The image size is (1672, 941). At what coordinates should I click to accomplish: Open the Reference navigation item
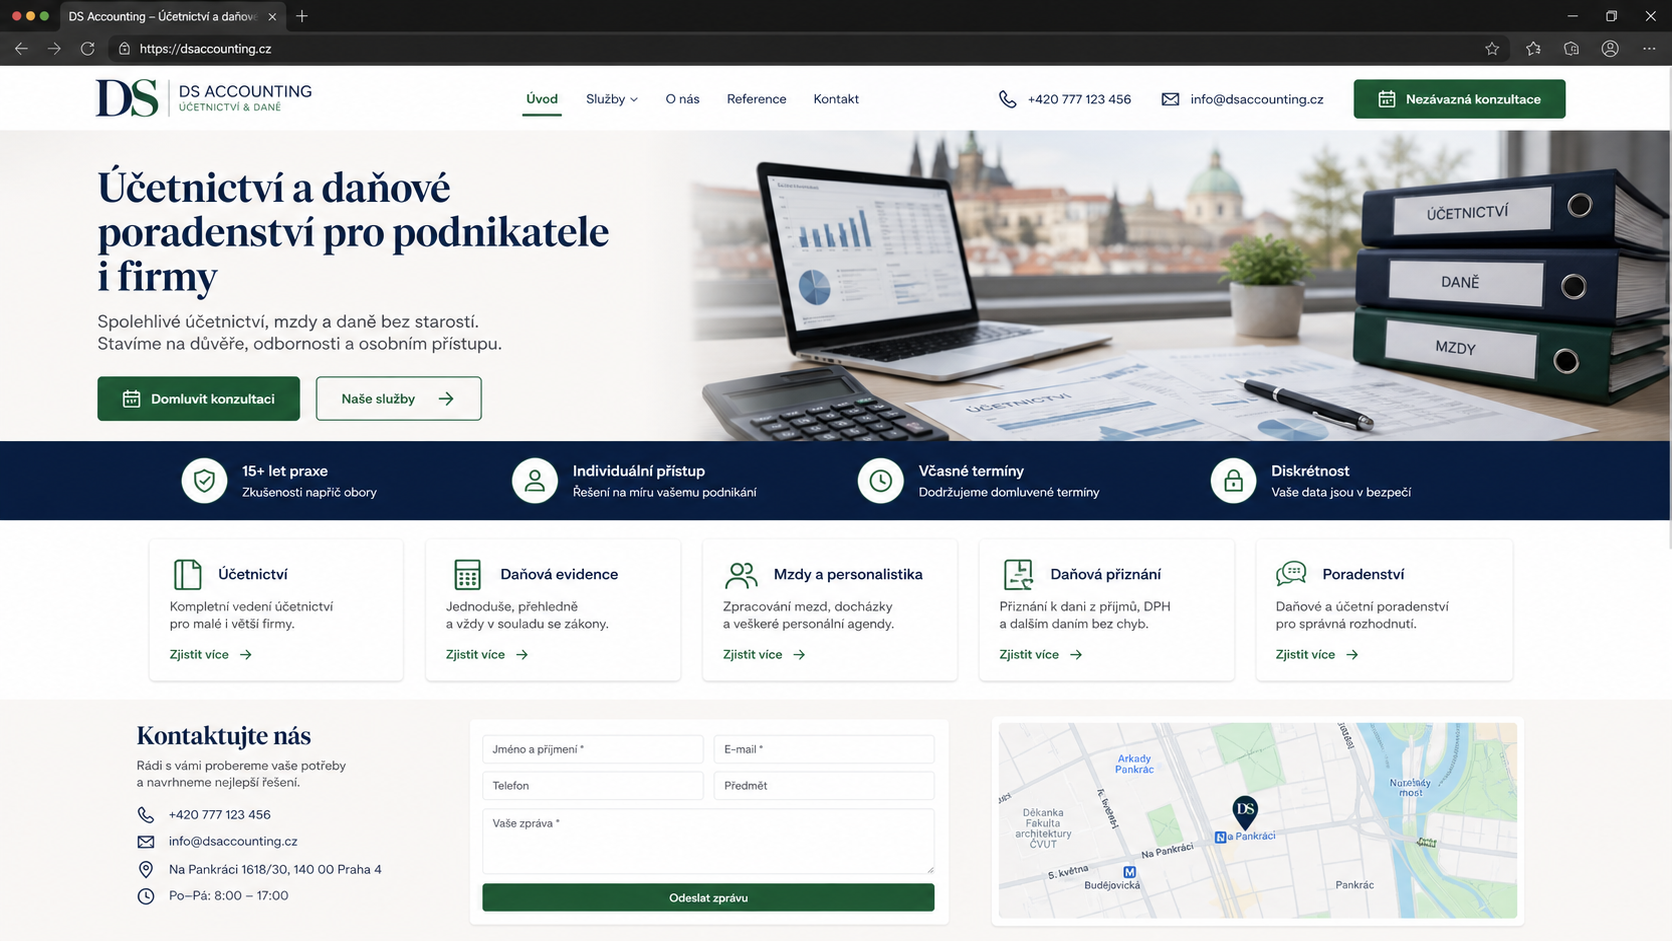click(x=756, y=99)
